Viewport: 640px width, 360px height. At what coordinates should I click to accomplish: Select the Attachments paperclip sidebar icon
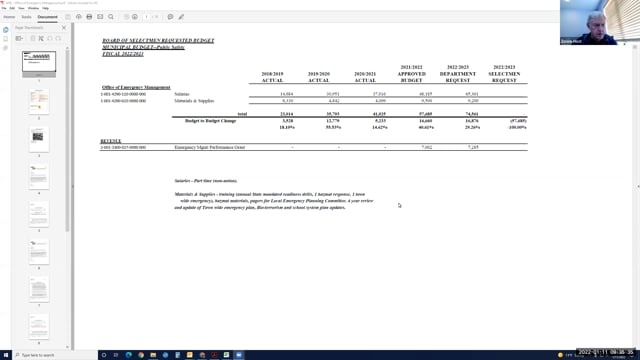5,48
